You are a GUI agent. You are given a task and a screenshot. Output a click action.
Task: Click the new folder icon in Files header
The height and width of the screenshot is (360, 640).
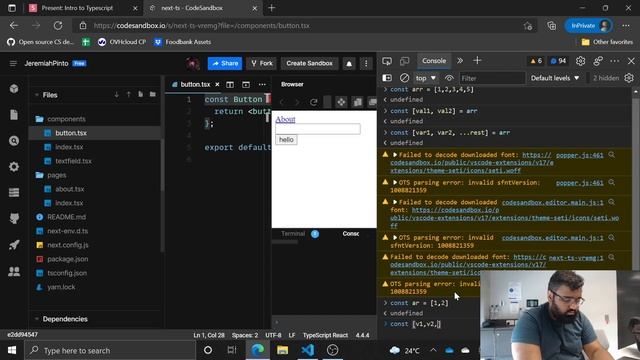click(x=153, y=94)
